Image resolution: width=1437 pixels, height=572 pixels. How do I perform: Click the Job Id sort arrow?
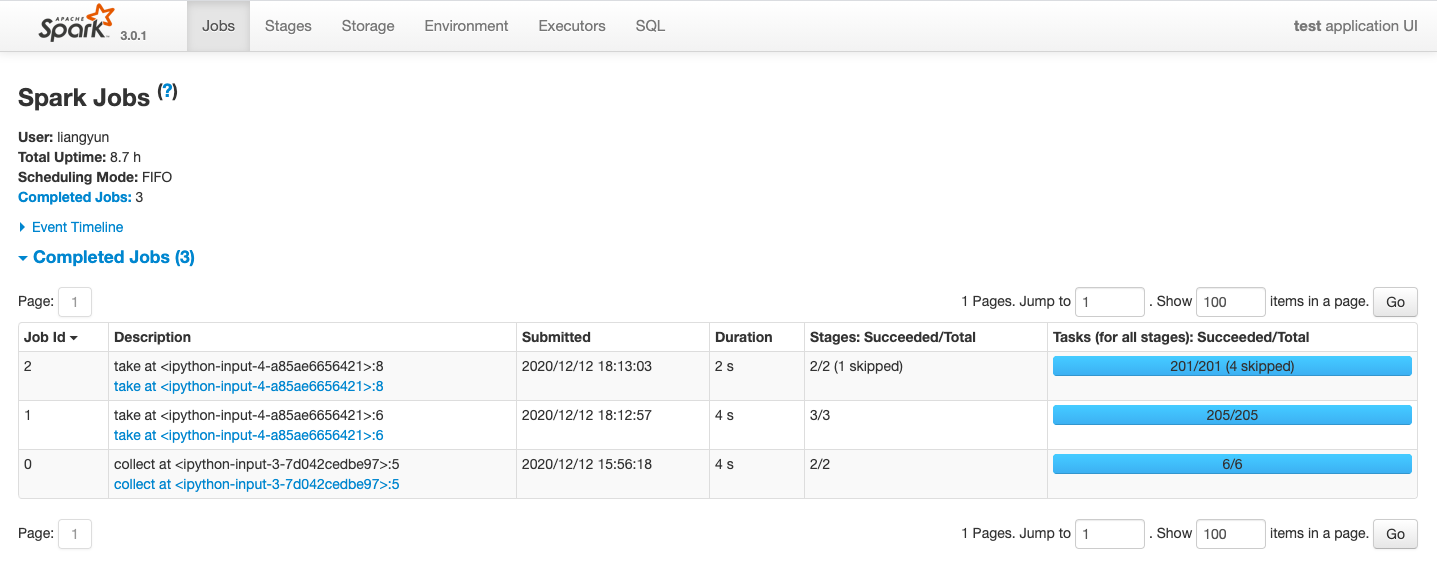74,338
